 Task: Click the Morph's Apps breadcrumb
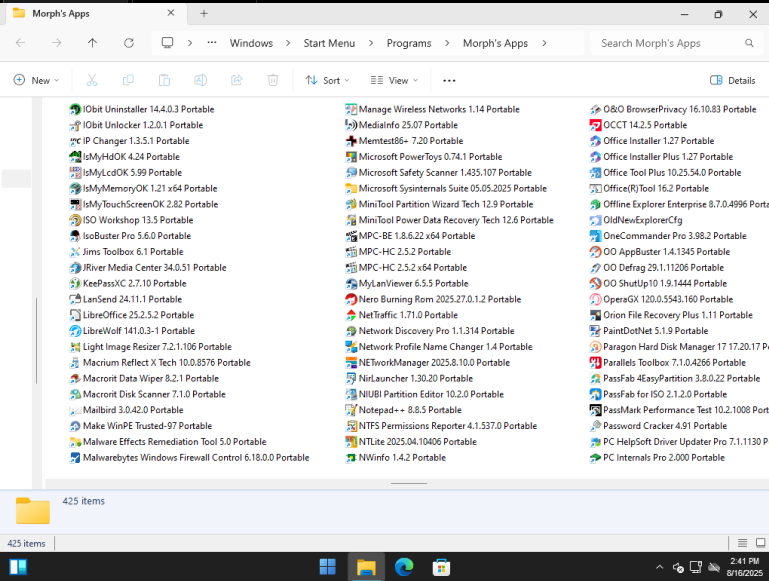pos(495,43)
